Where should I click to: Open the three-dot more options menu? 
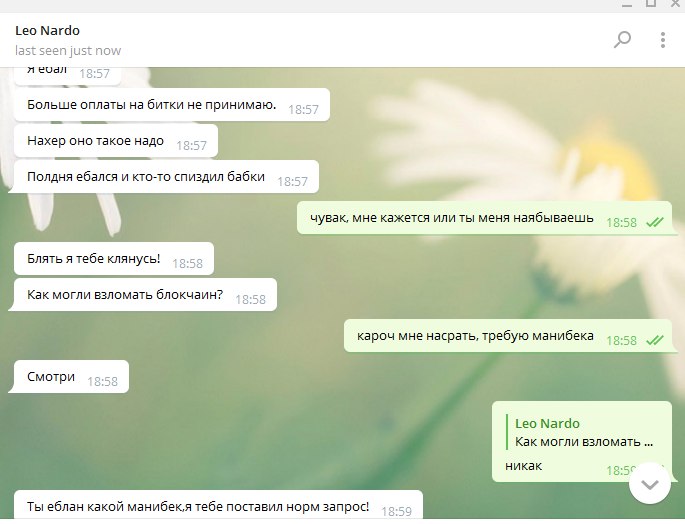(663, 40)
